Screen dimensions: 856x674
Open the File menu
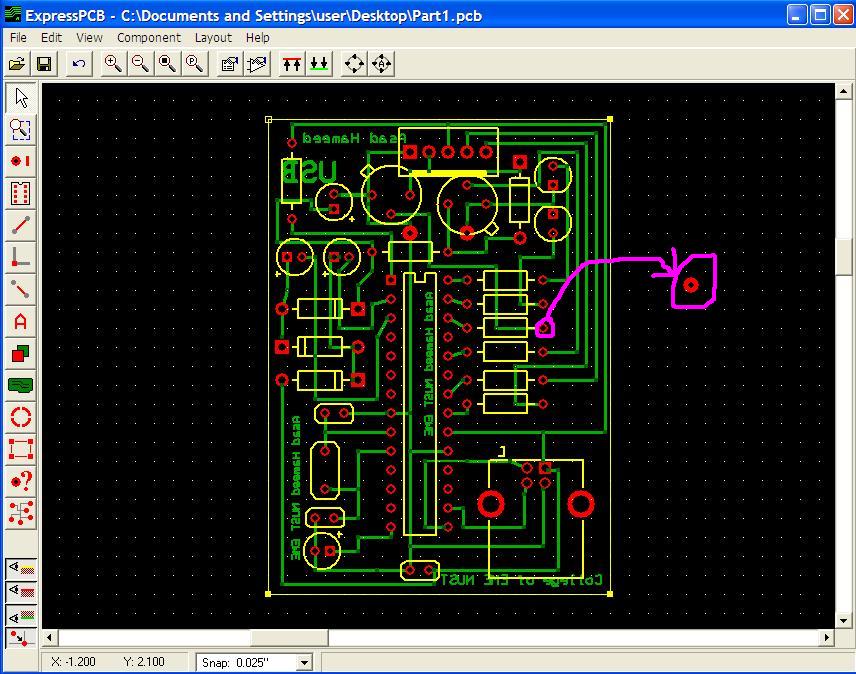pyautogui.click(x=18, y=38)
